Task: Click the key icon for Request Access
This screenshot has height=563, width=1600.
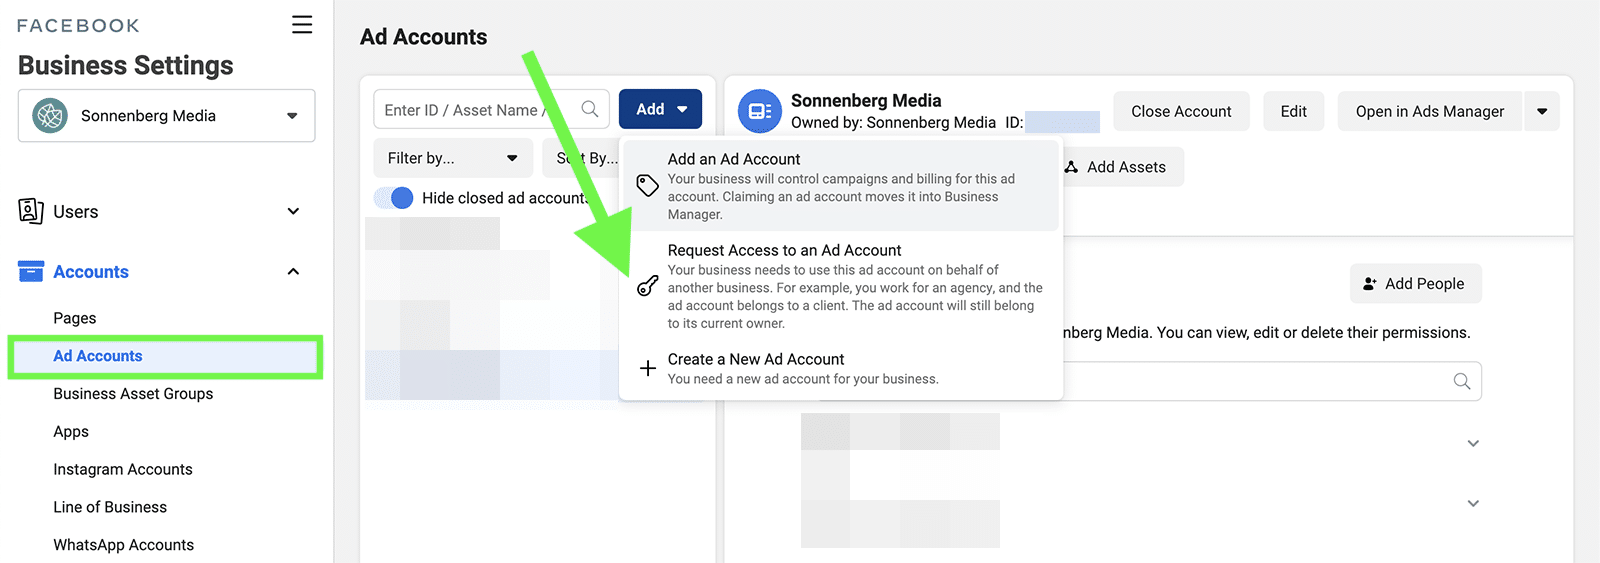Action: (648, 286)
